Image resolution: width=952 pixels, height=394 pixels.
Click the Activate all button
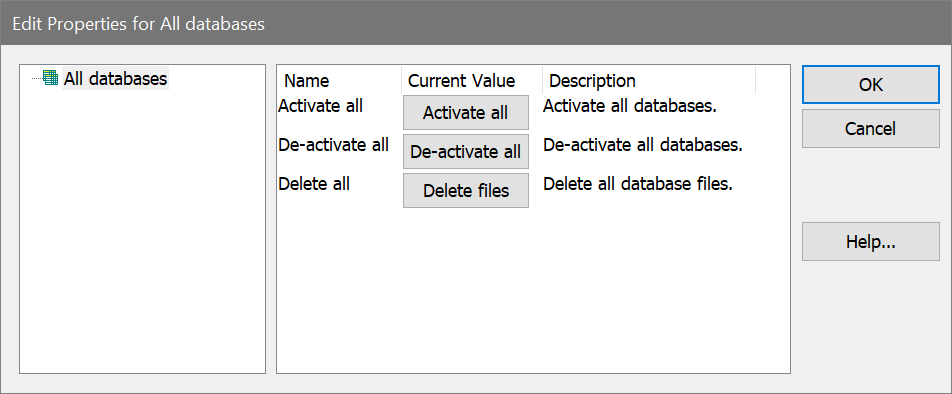pos(466,113)
